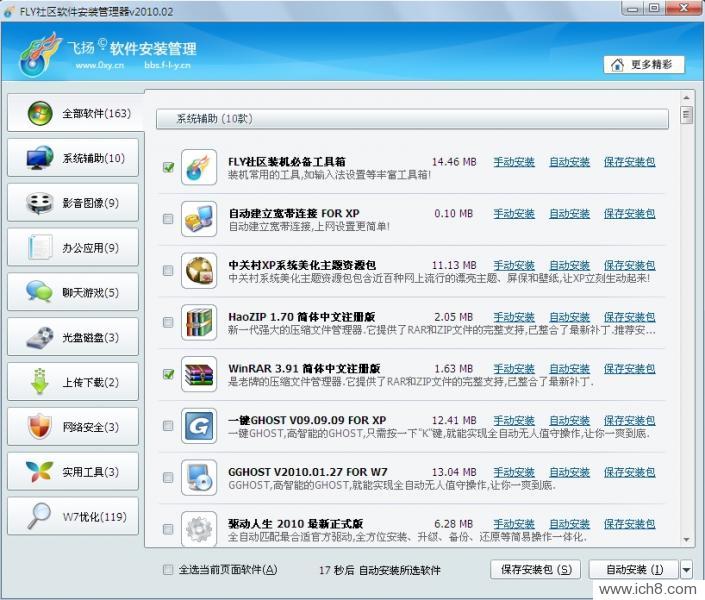
Task: Click 自动安装 link for 驱动人生 2010
Action: [x=570, y=524]
